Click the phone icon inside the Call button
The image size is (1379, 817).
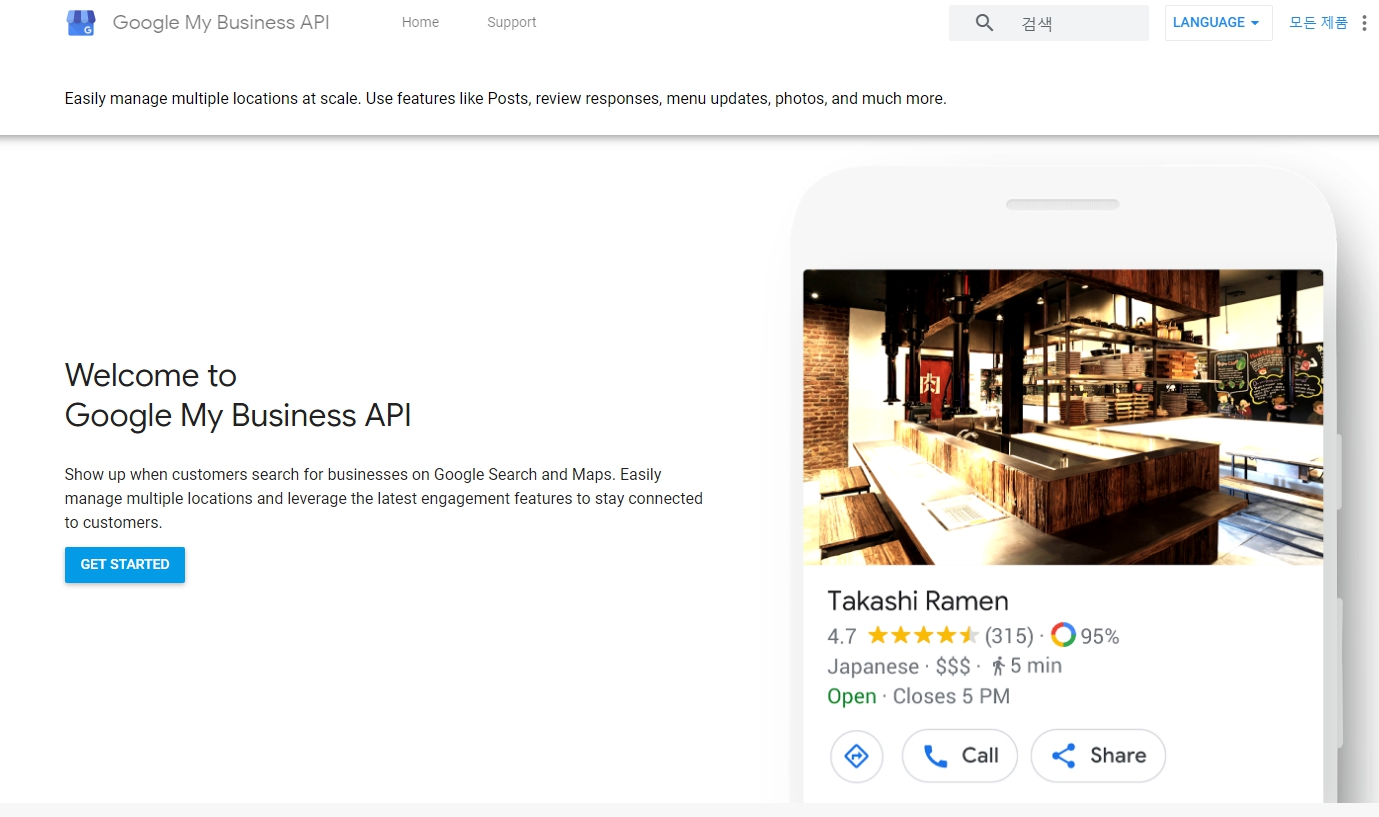click(934, 756)
